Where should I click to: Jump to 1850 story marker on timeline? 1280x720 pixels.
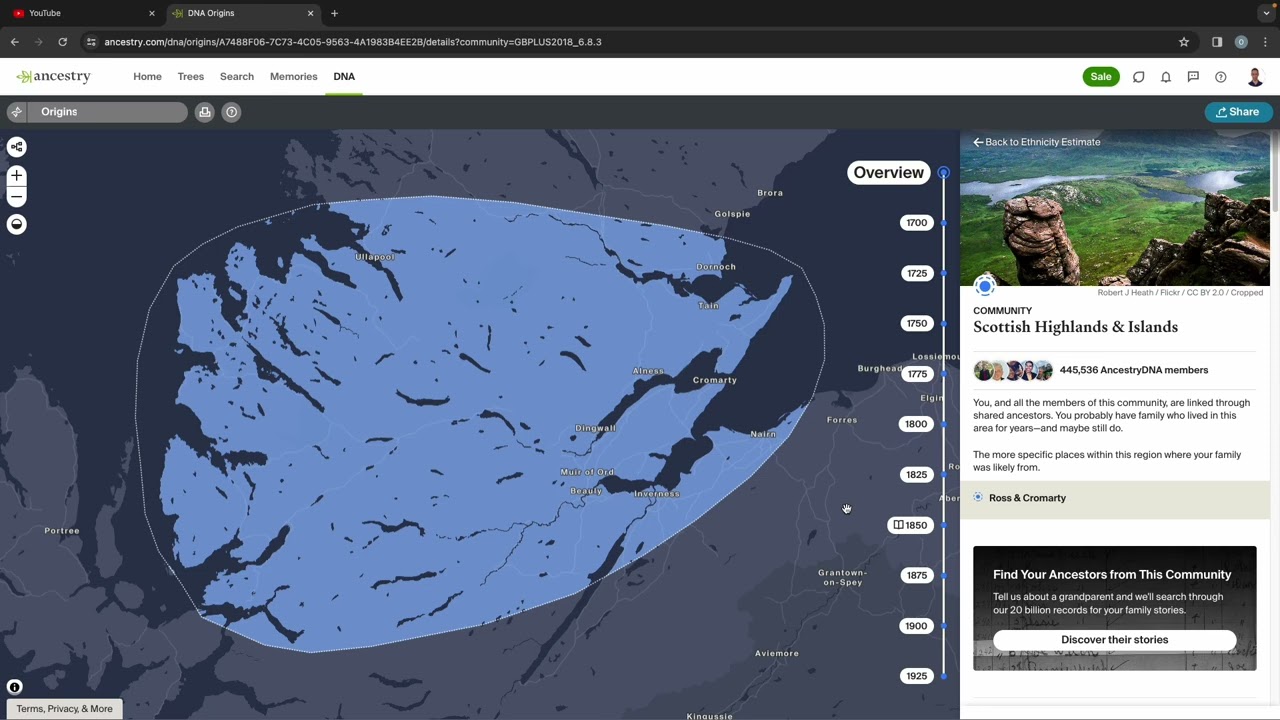[x=911, y=525]
